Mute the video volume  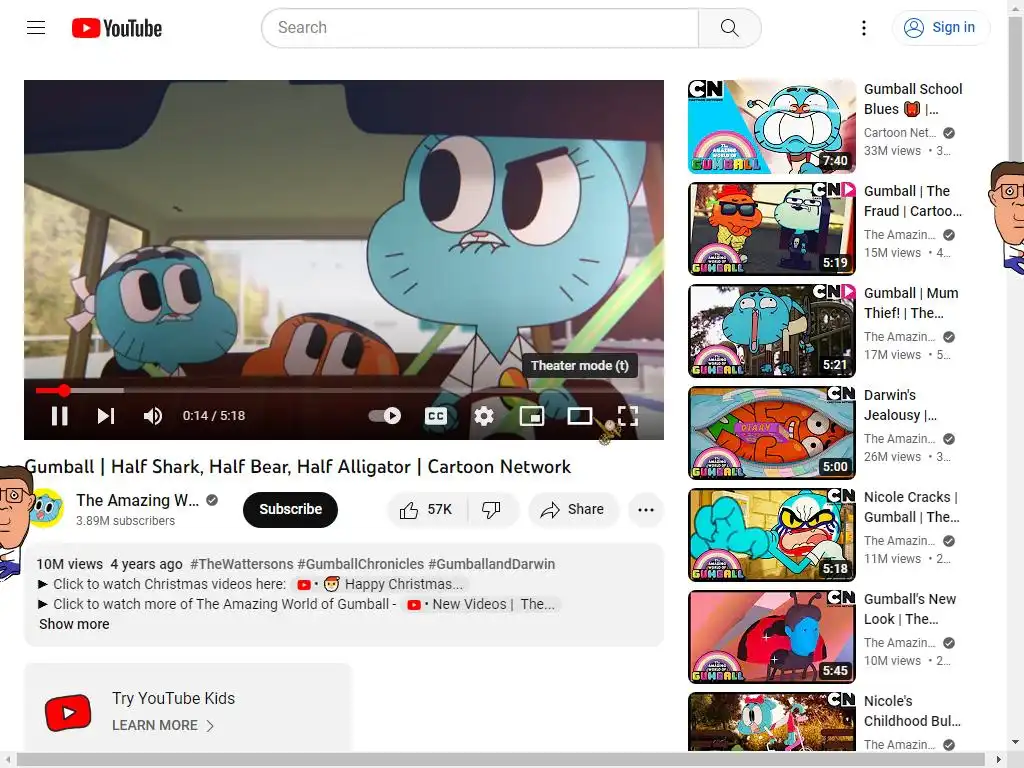tap(153, 416)
